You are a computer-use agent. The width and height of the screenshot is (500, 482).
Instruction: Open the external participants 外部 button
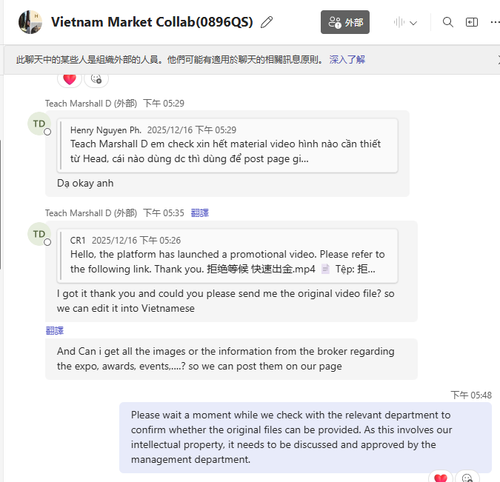point(345,22)
